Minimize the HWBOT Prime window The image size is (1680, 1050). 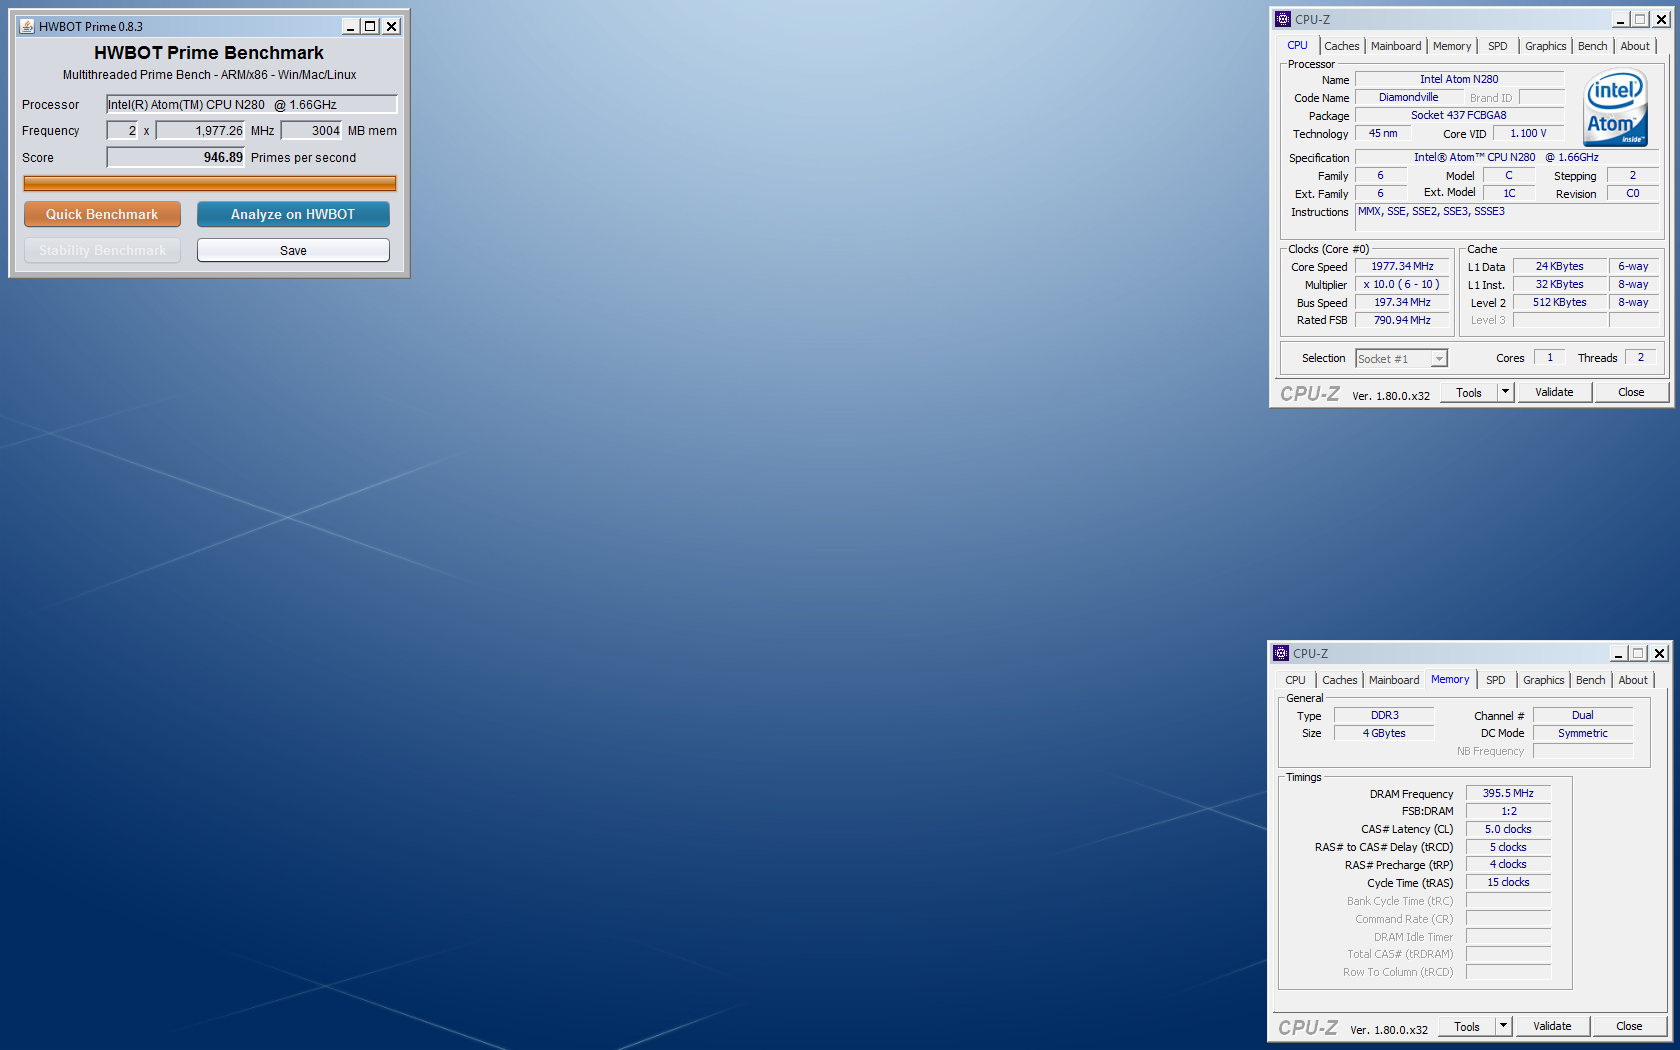(x=351, y=26)
